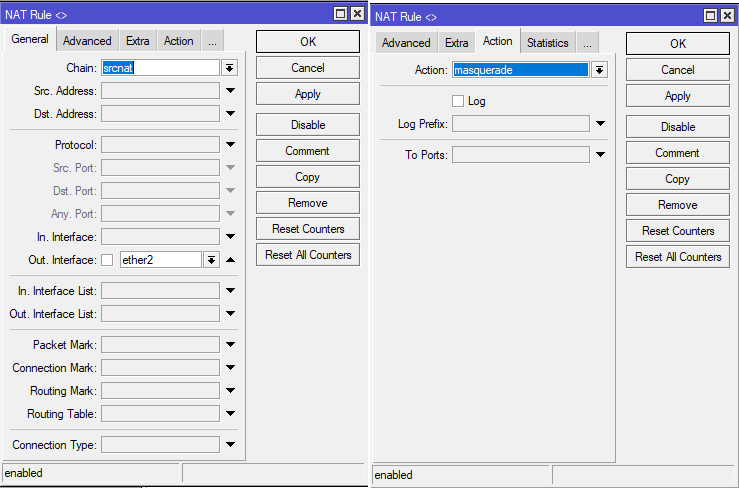
Task: Collapse the Out. Interface field with up arrow
Action: (x=230, y=260)
